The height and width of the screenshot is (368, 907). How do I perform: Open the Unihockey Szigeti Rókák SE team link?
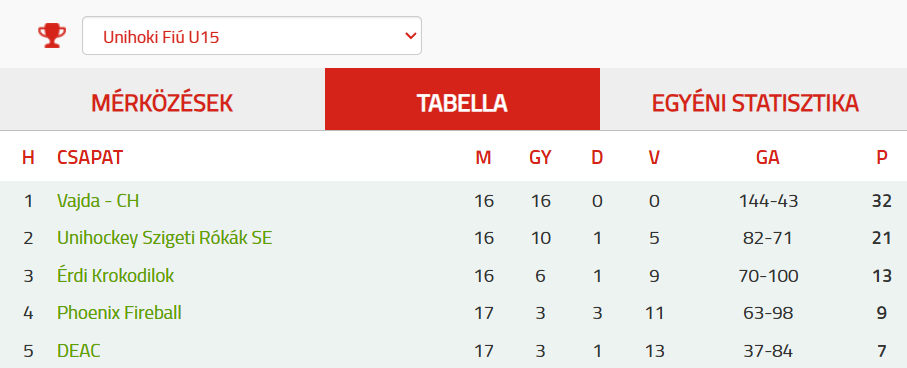164,238
